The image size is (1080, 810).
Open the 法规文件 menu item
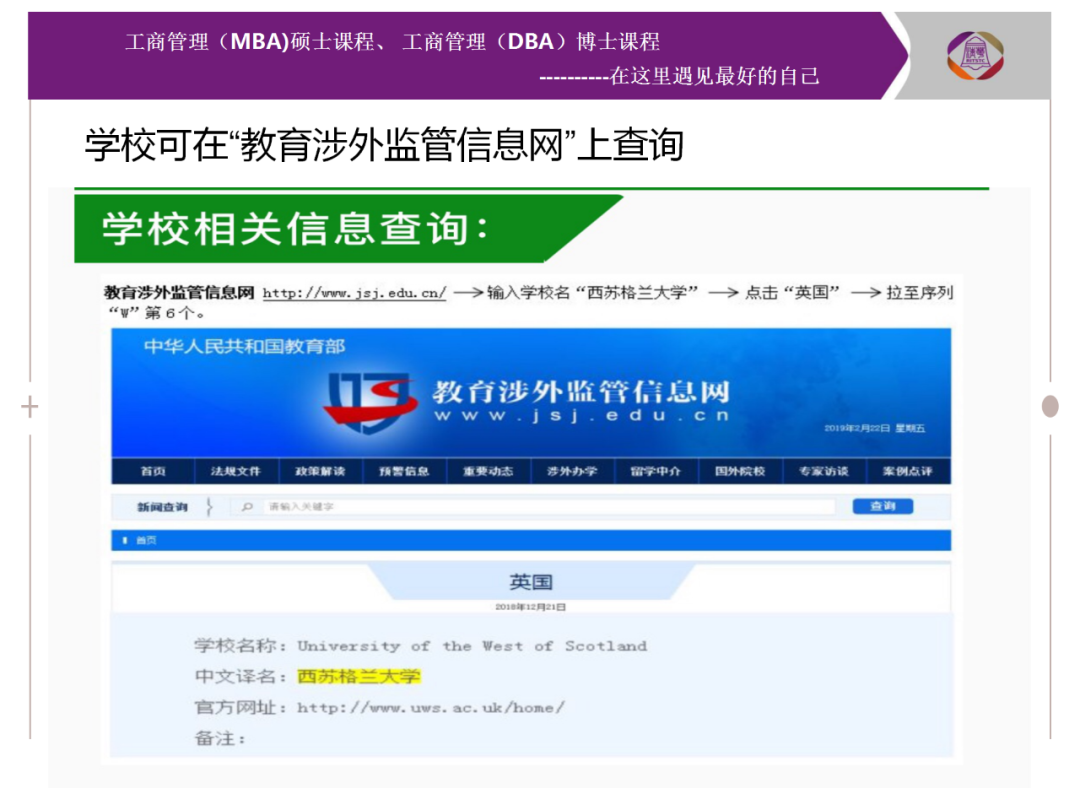pyautogui.click(x=236, y=471)
